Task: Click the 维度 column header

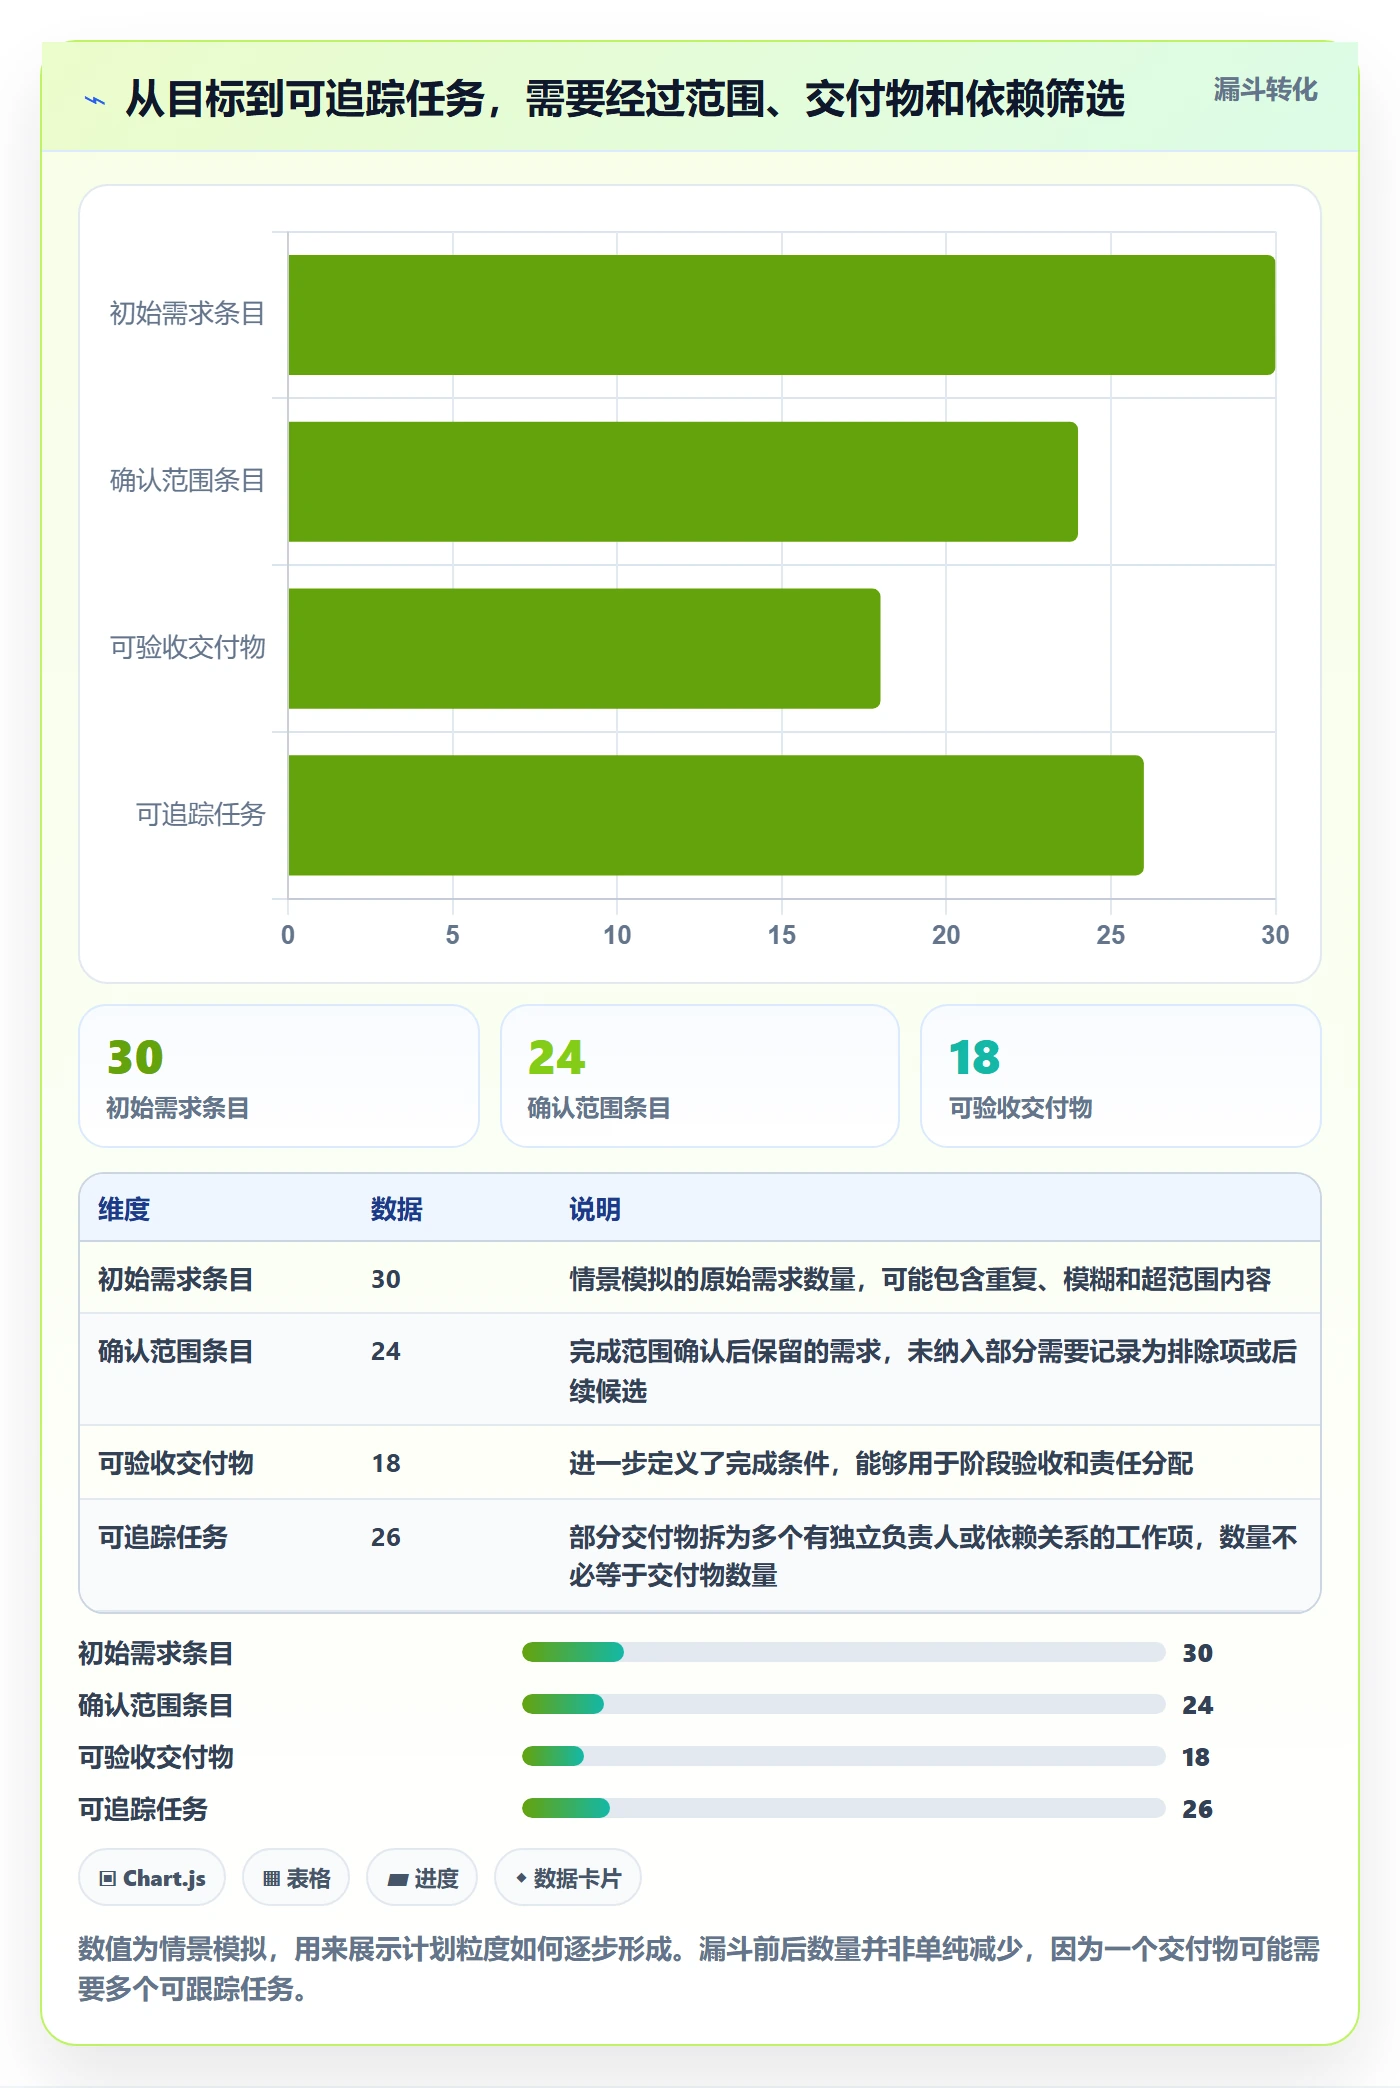Action: pos(124,1209)
